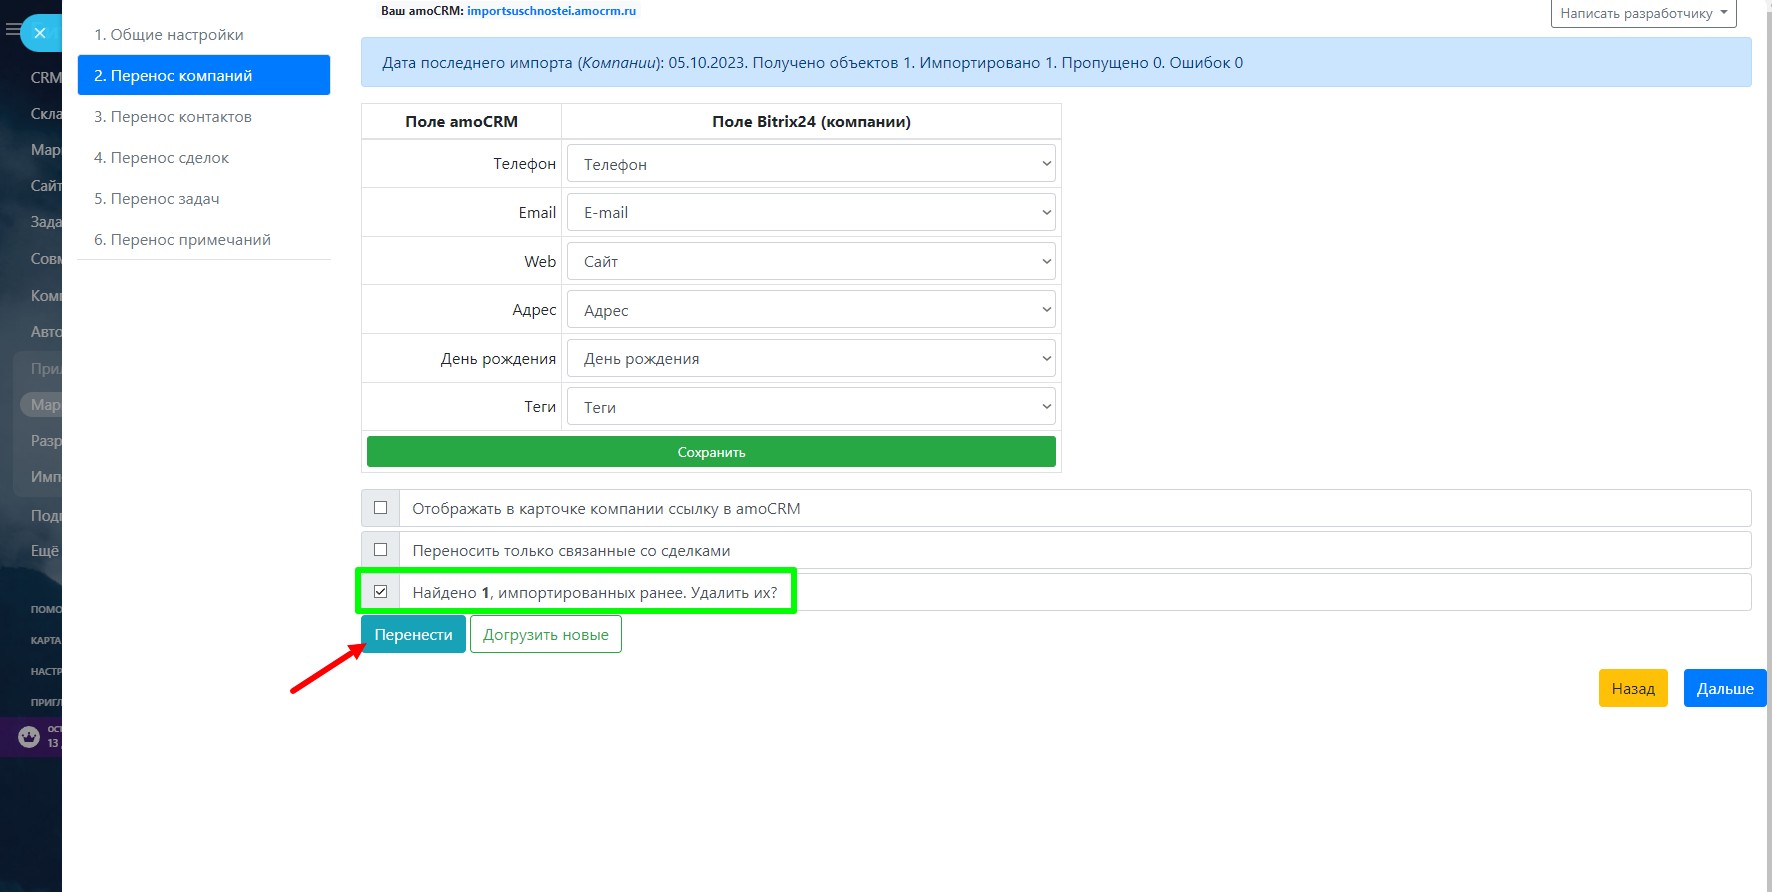The image size is (1772, 892).
Task: Uncheck the 'Найдено 1, импортированных ранее' checkbox
Action: coord(381,592)
